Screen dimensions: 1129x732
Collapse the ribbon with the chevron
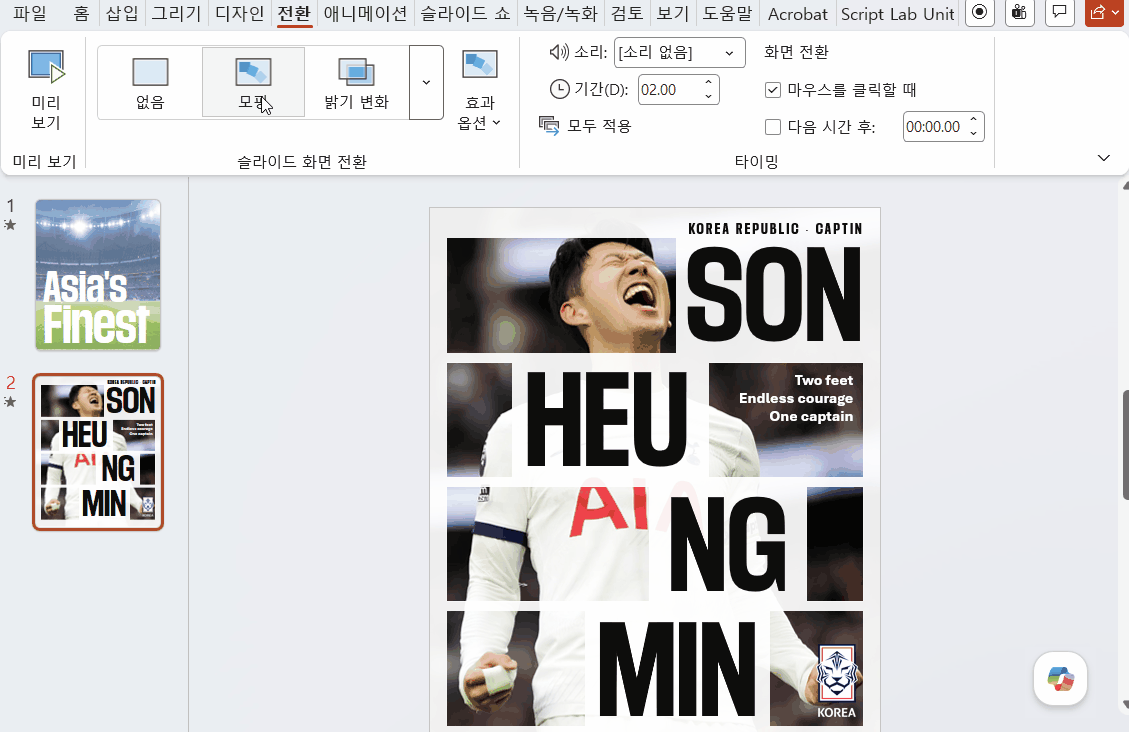click(1103, 158)
